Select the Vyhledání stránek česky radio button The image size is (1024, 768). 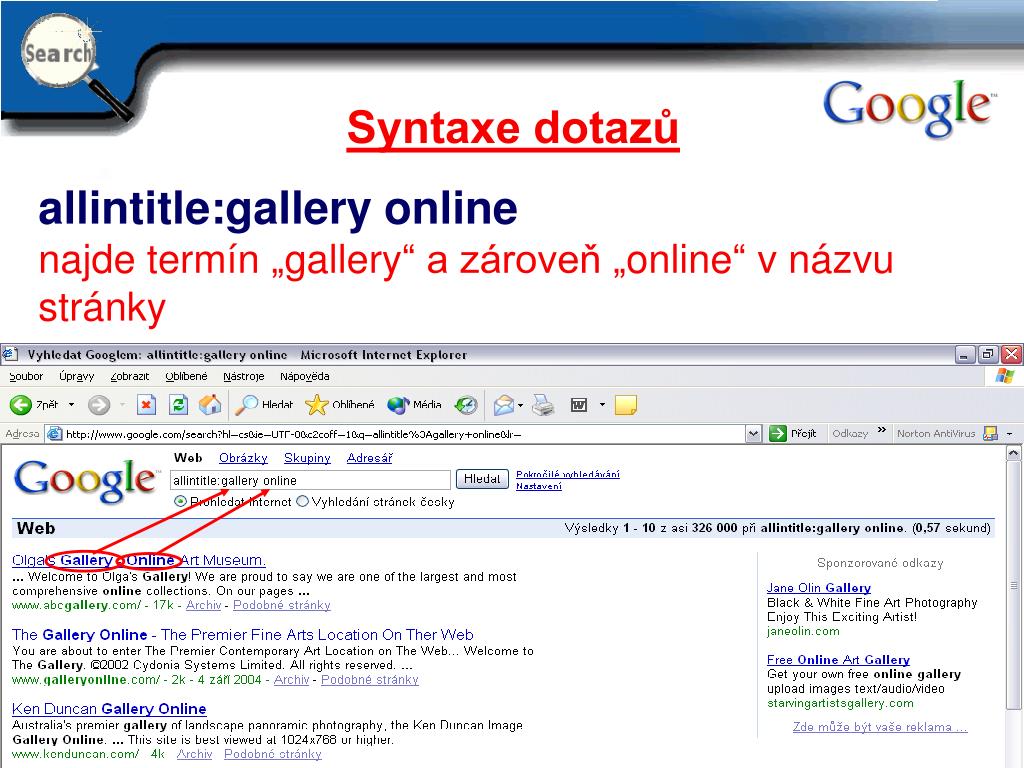302,502
